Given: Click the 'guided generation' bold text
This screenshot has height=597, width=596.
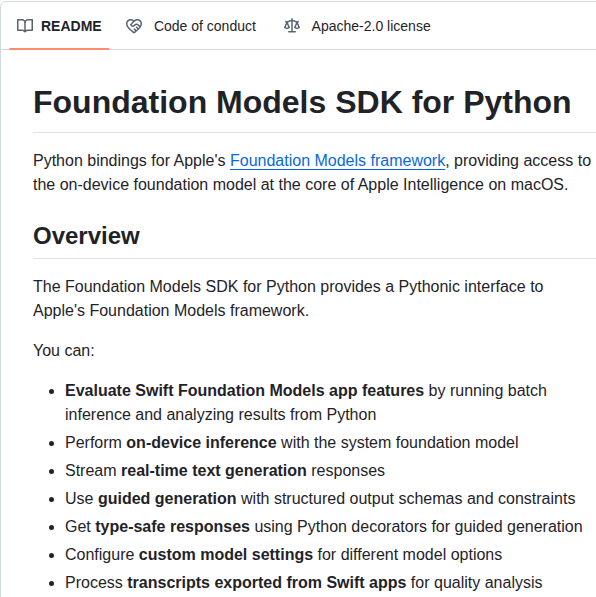Looking at the screenshot, I should (167, 499).
